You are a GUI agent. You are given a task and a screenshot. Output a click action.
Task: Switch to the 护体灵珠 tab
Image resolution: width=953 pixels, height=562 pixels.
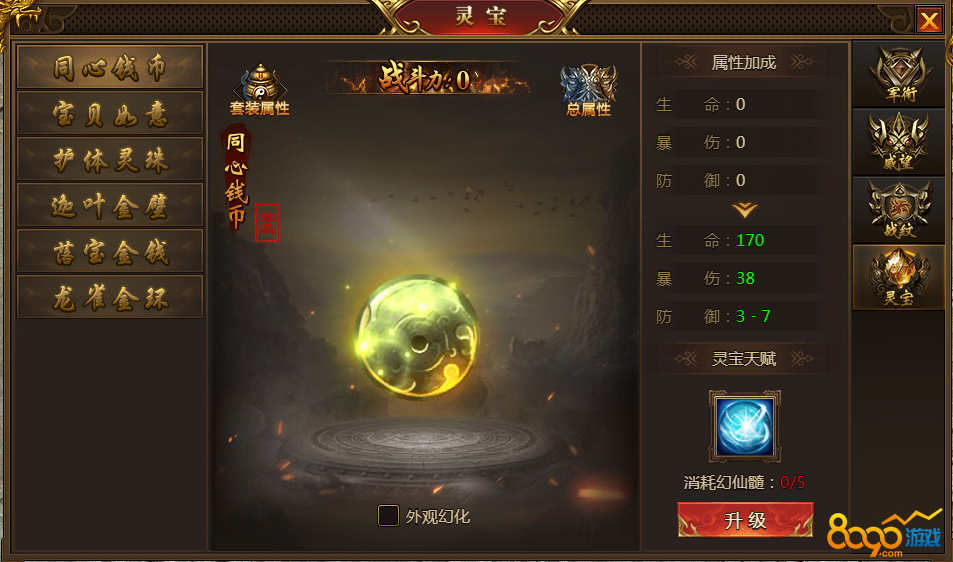(x=110, y=160)
